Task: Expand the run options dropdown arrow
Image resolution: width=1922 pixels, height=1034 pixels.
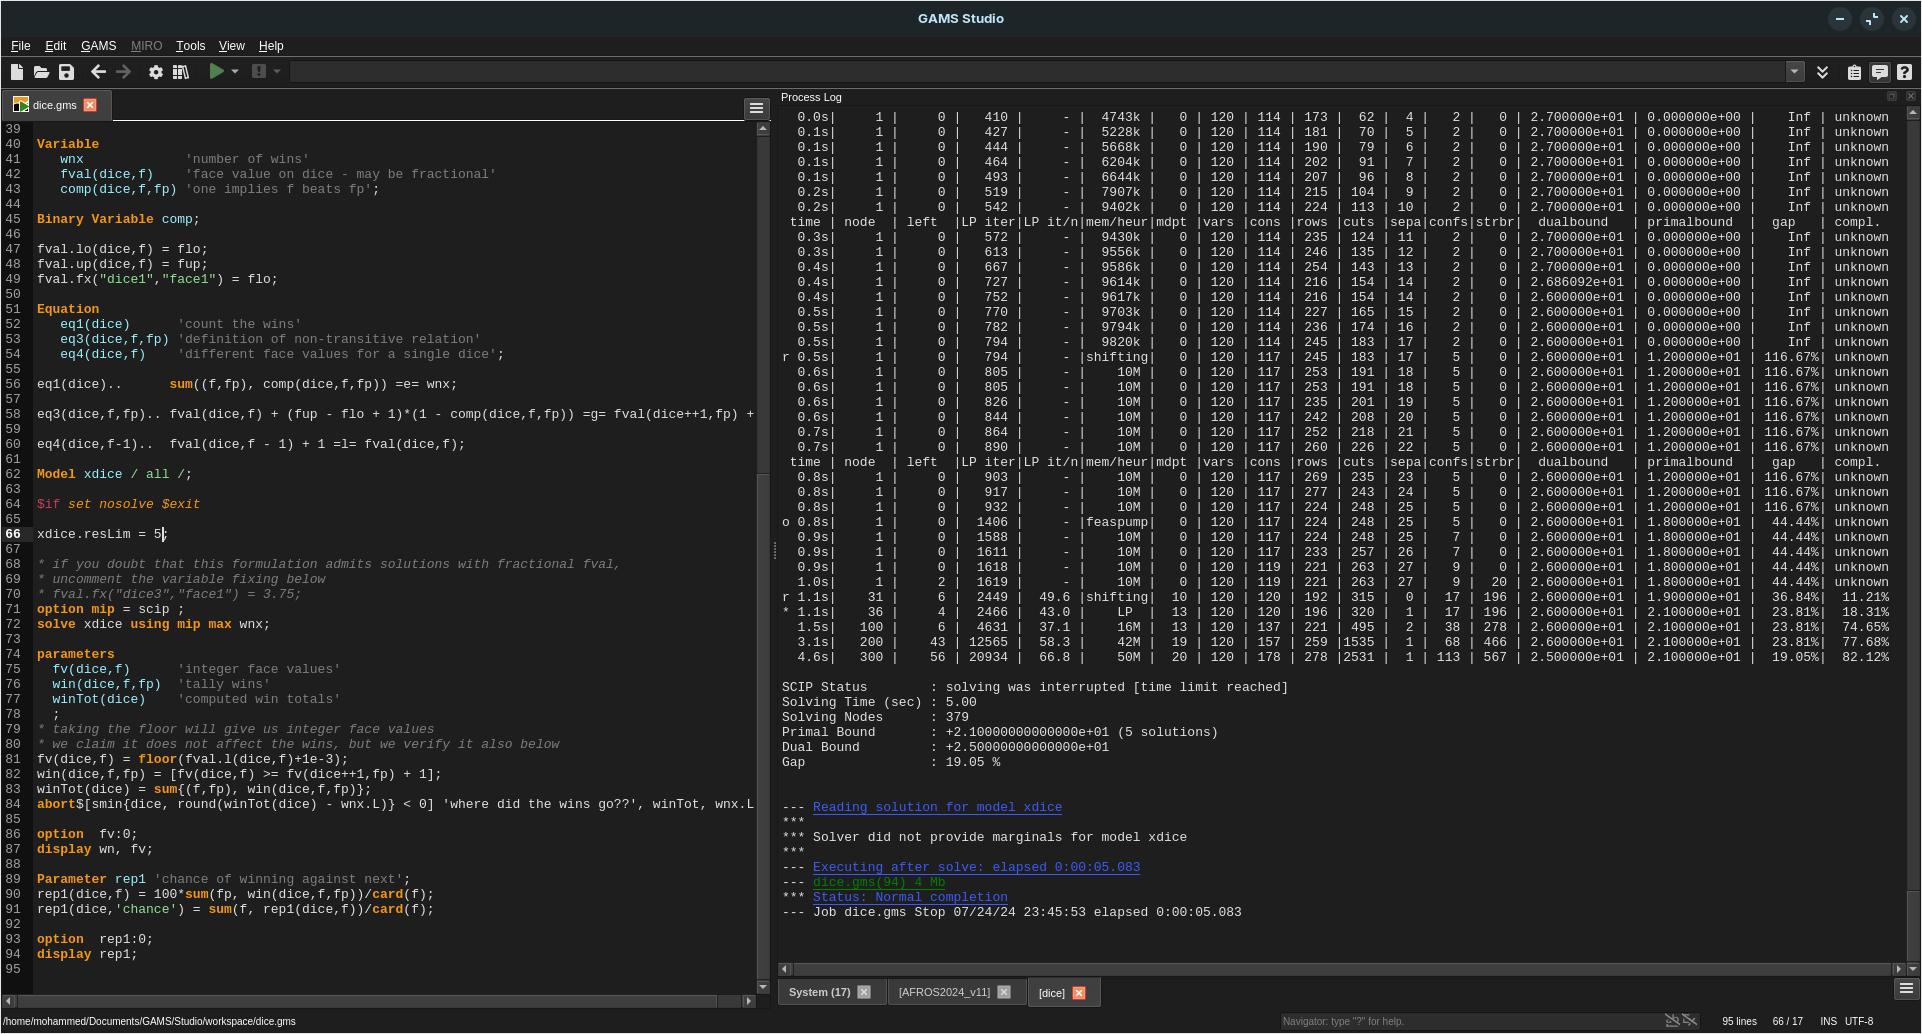Action: [235, 72]
